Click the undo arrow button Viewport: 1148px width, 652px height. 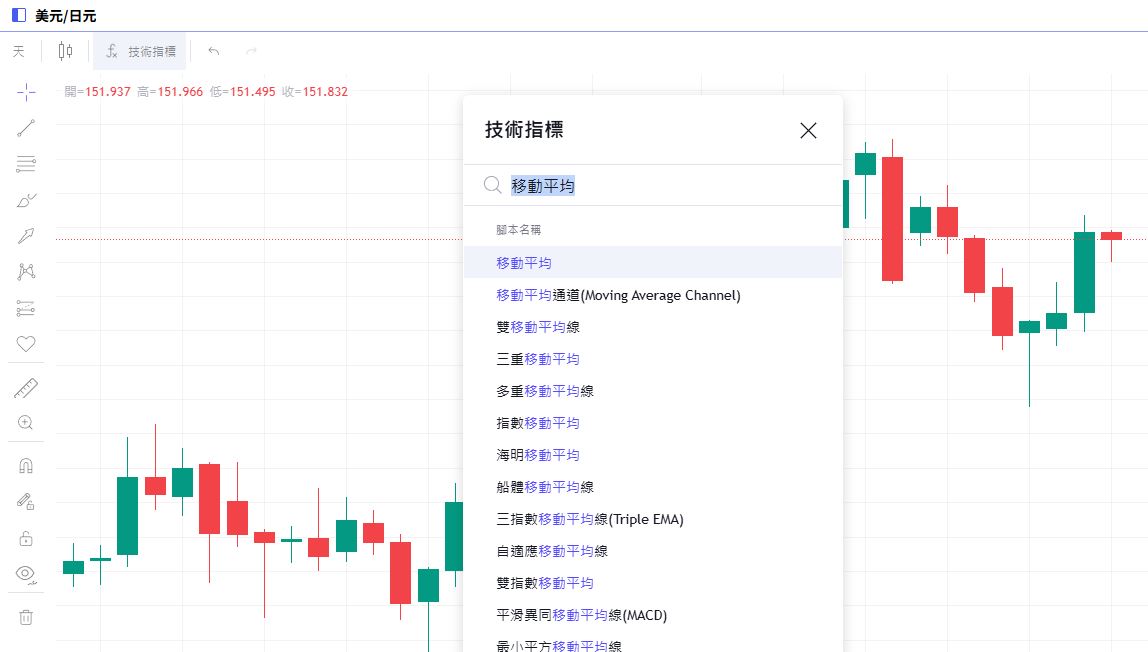(x=213, y=51)
